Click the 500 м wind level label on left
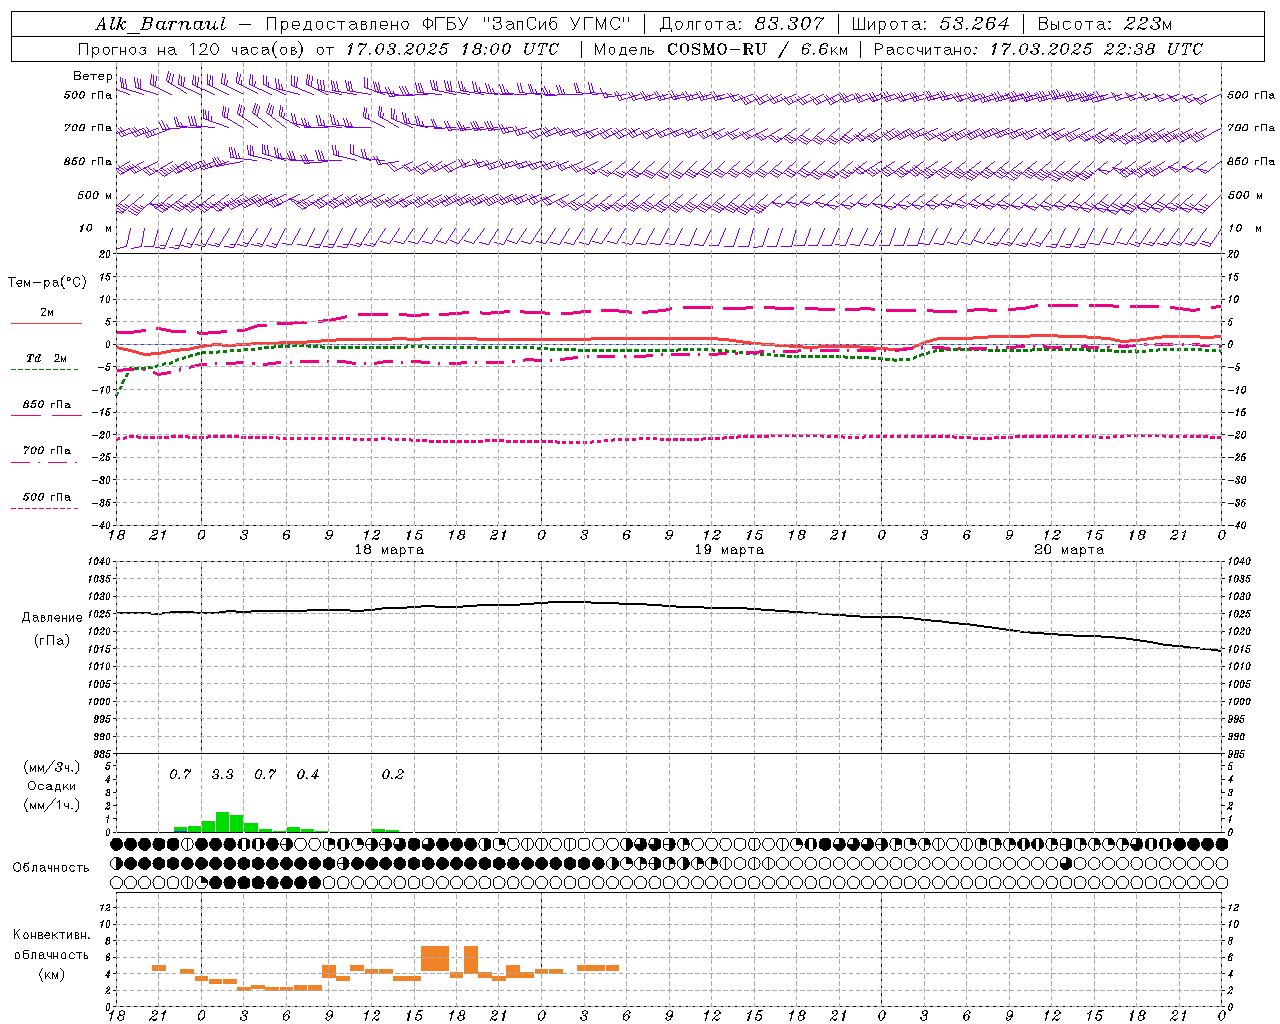 (95, 195)
